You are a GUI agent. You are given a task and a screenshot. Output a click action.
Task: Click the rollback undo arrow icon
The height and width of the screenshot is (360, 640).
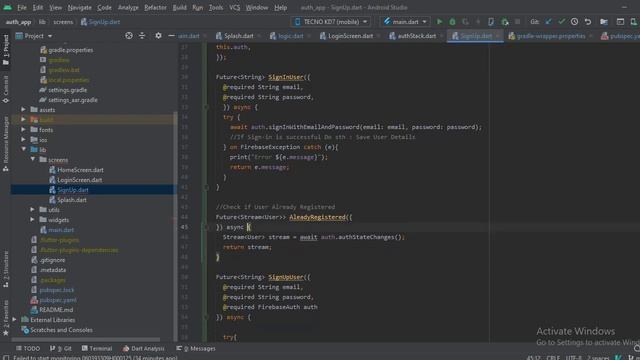[x=588, y=22]
